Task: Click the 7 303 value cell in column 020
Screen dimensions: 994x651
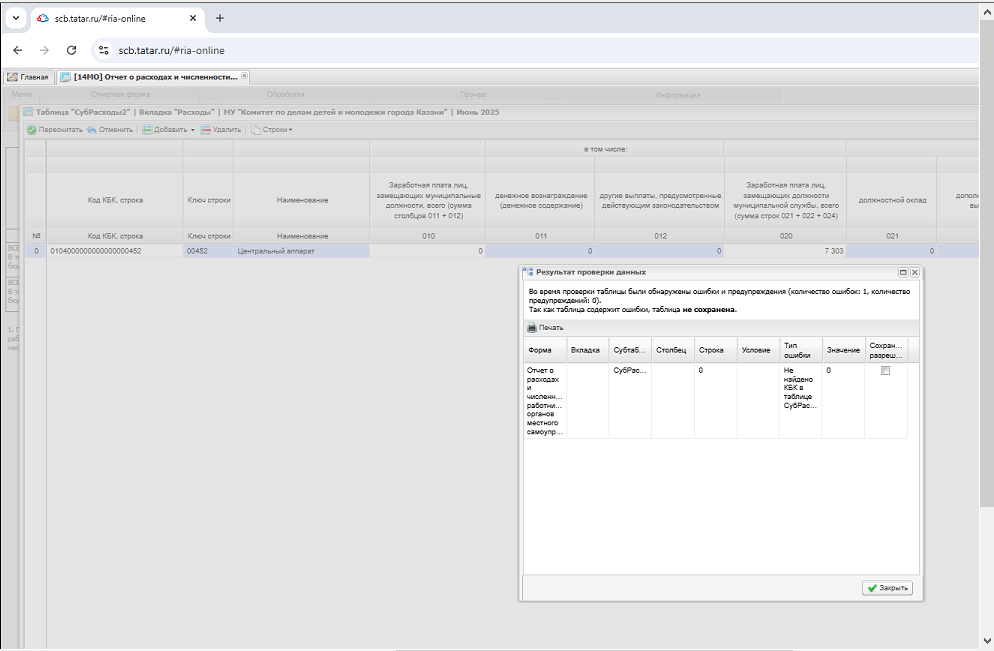Action: pyautogui.click(x=785, y=251)
